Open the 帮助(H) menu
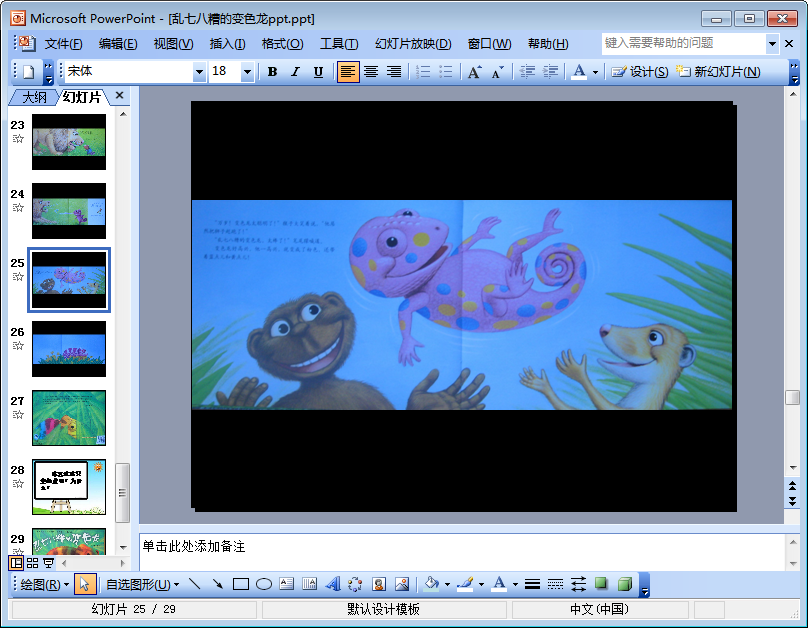 click(x=548, y=44)
